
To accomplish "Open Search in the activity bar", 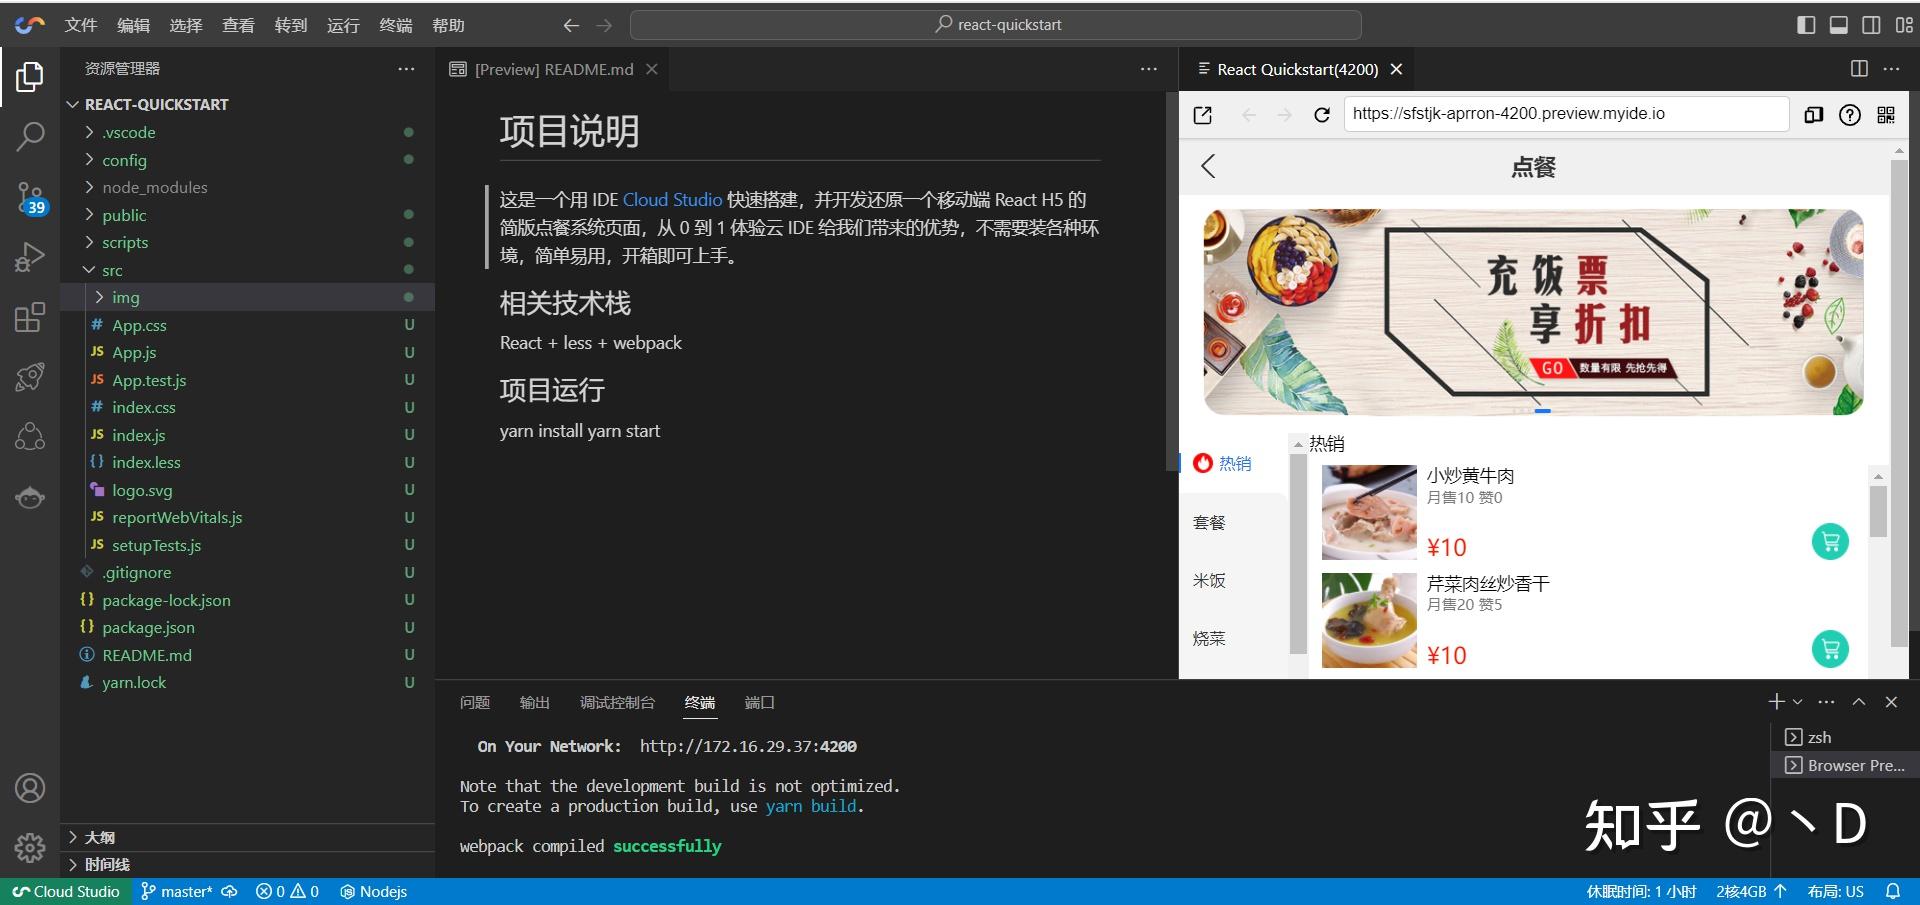I will [30, 135].
